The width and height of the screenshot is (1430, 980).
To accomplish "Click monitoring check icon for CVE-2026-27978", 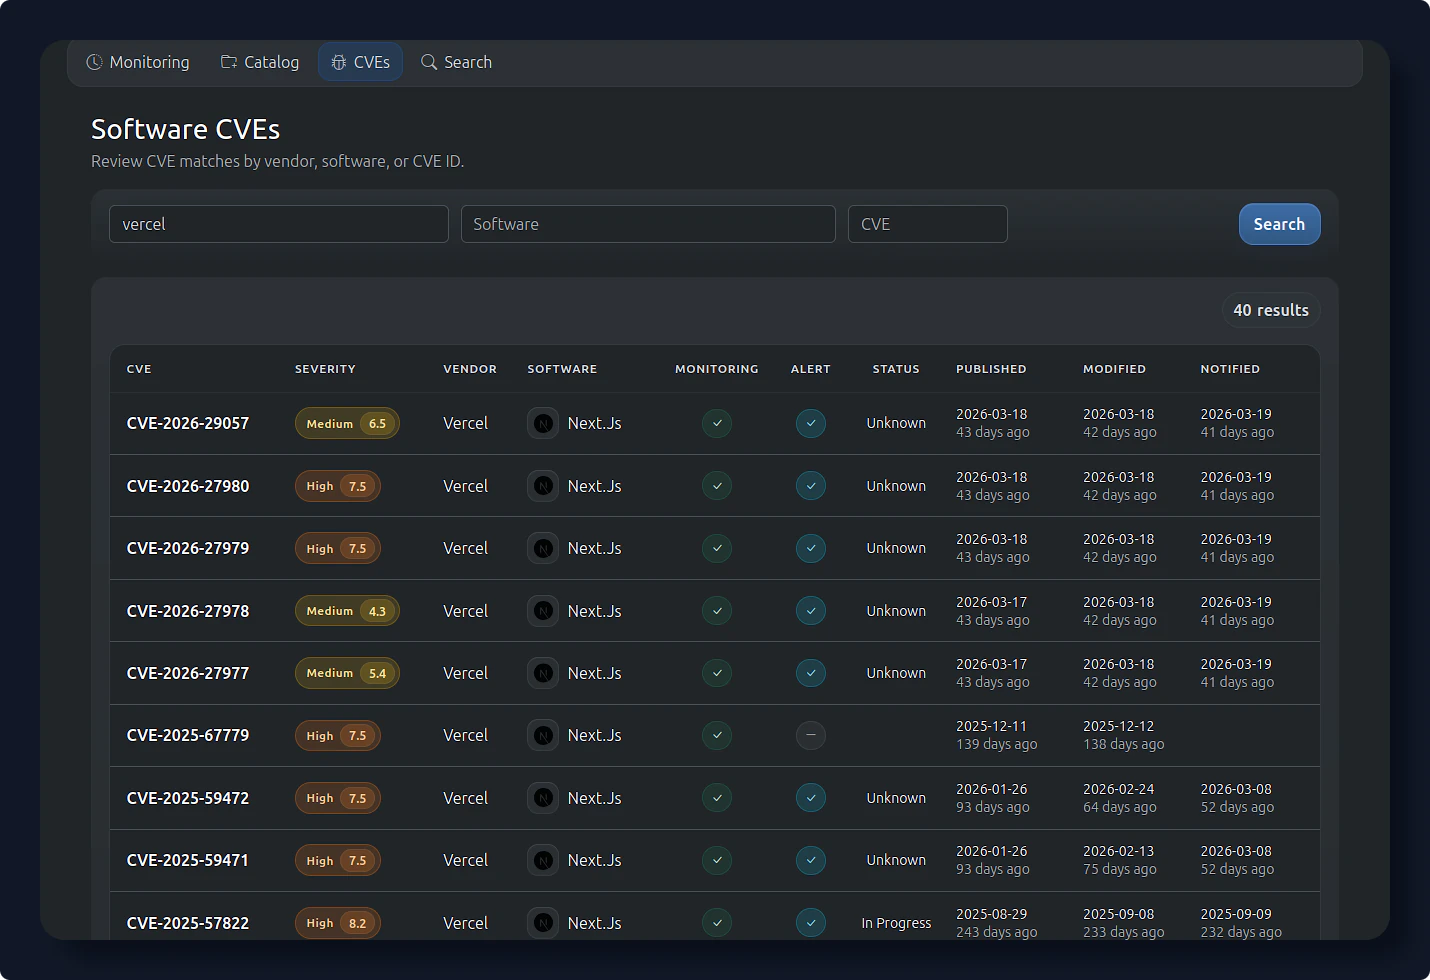I will 717,611.
